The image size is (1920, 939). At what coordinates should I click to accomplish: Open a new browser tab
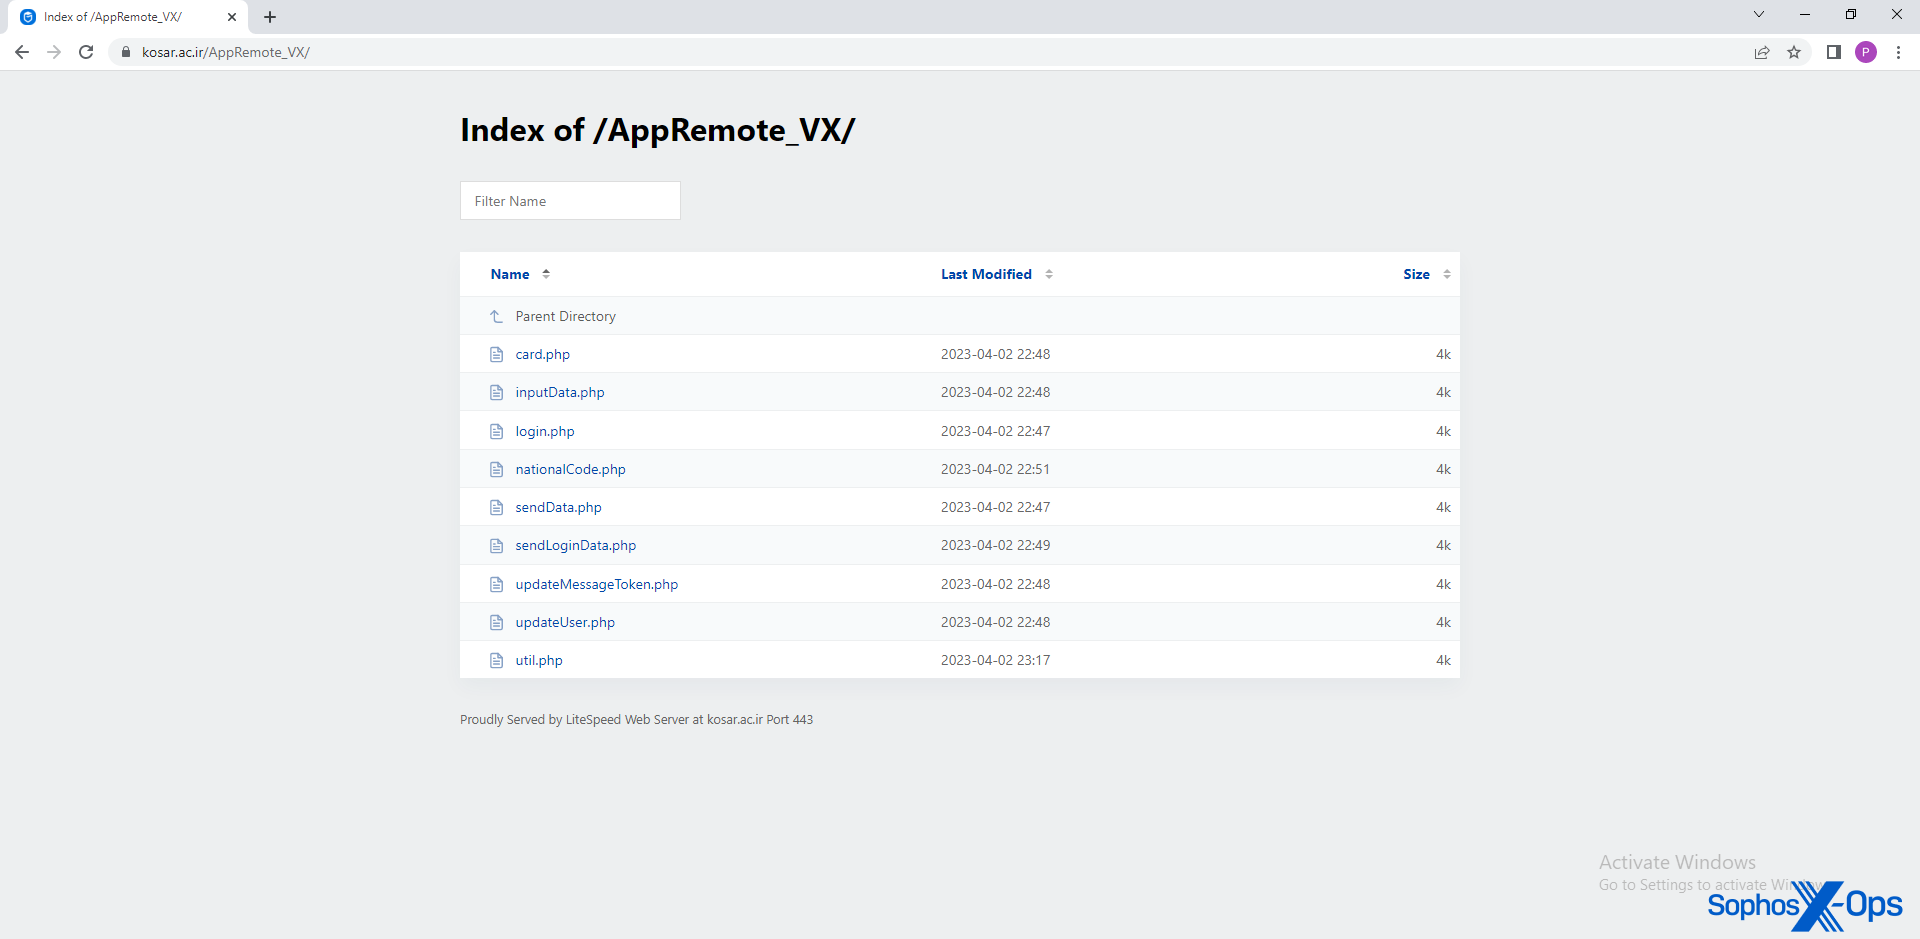(270, 17)
